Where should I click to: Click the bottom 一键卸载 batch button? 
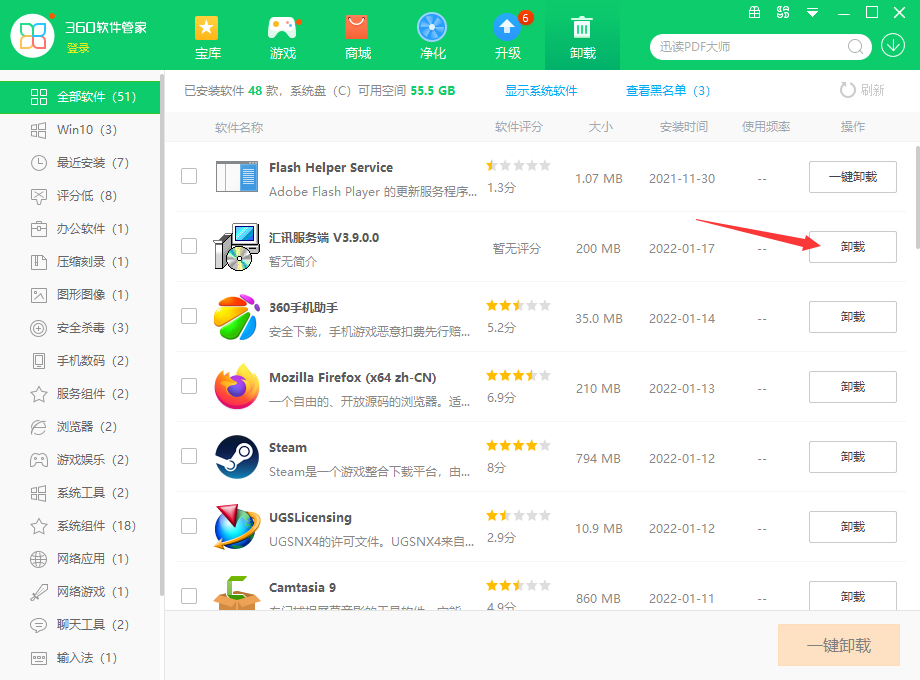[838, 645]
